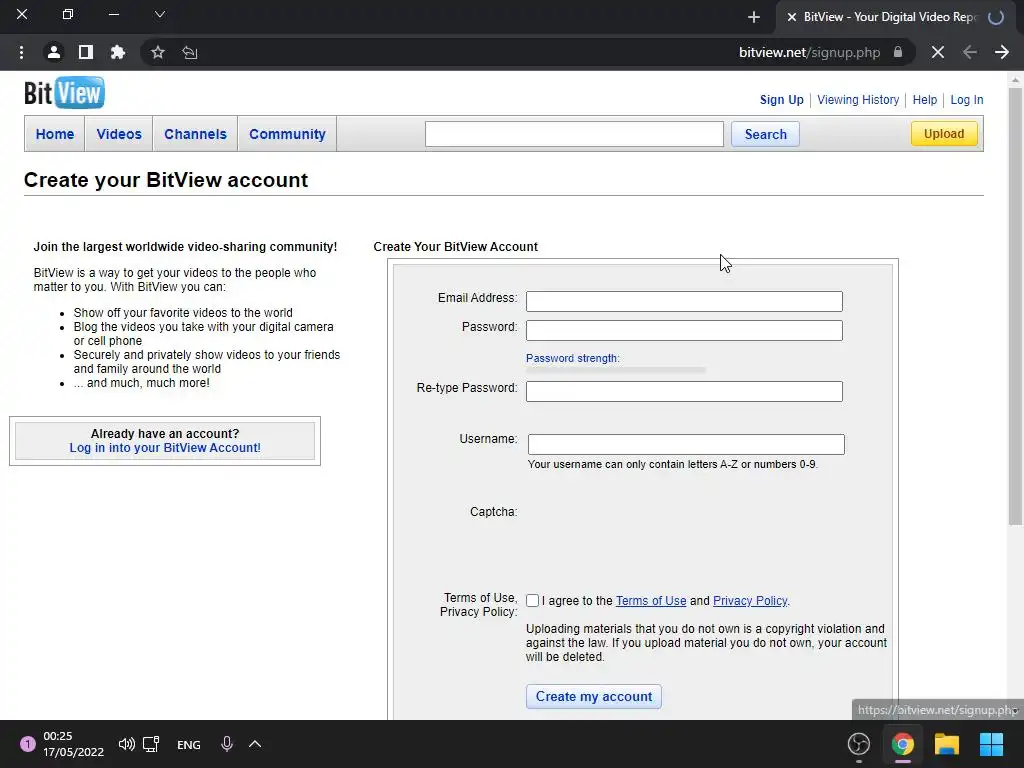Open File Explorer from taskbar
The width and height of the screenshot is (1024, 768).
[x=946, y=744]
